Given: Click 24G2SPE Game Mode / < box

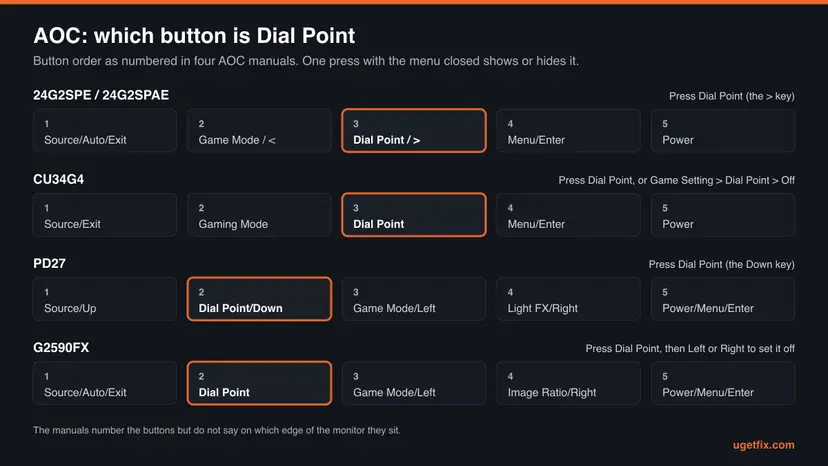Looking at the screenshot, I should 259,131.
